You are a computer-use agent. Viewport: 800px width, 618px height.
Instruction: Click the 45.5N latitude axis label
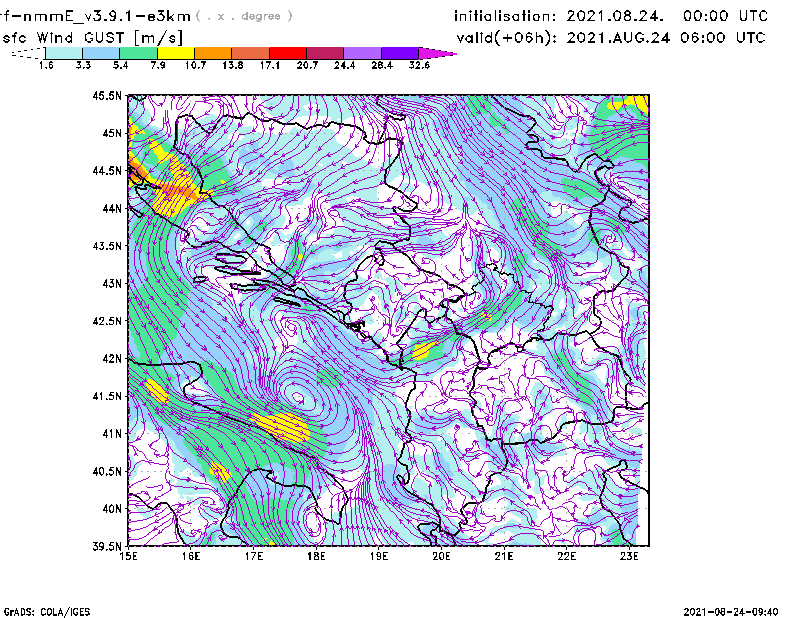pos(107,95)
